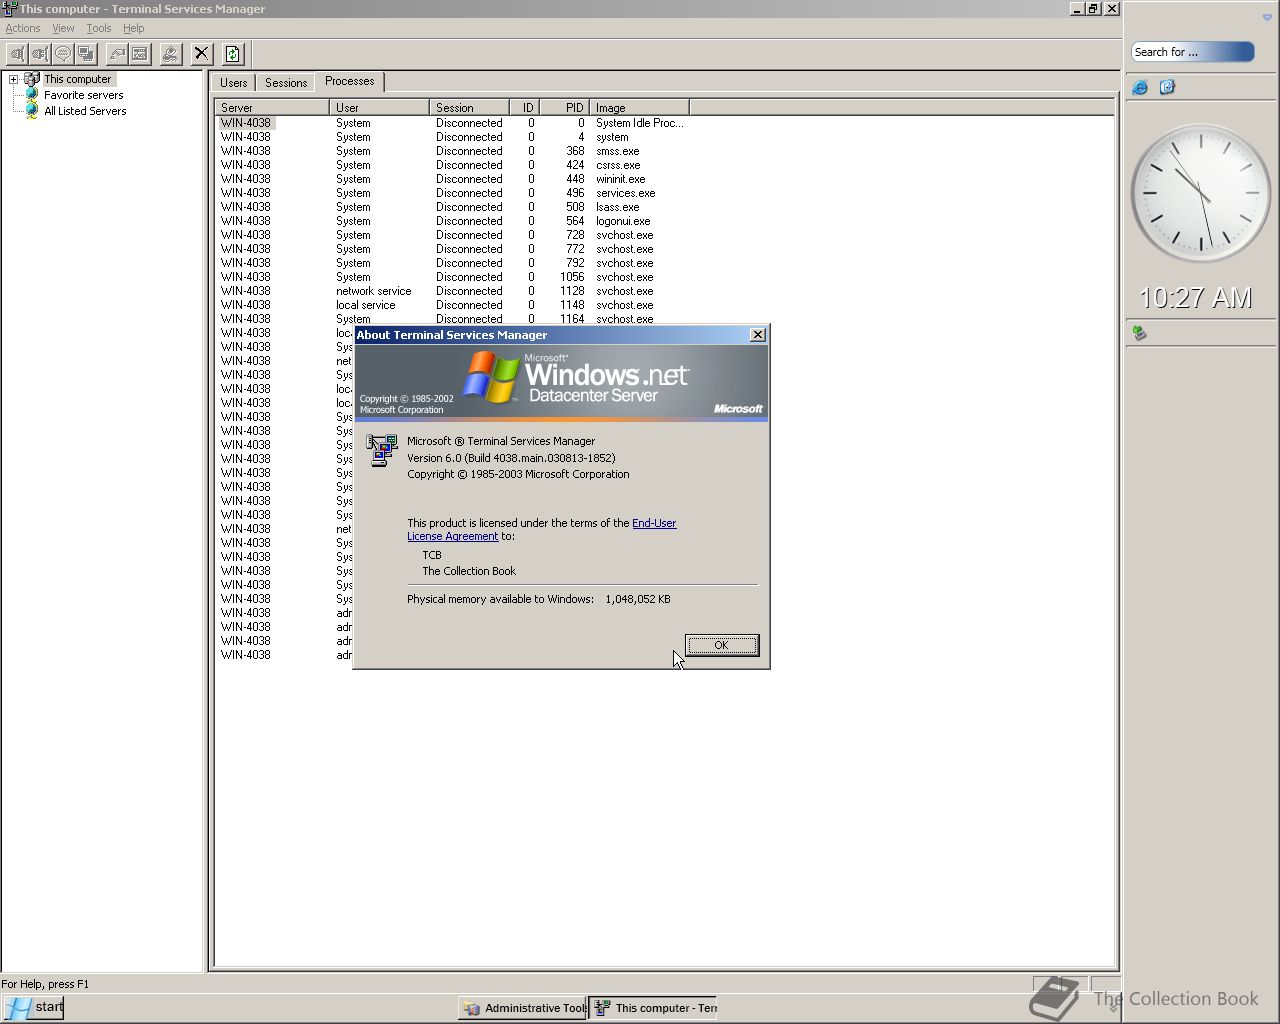1280x1024 pixels.
Task: Click the Remote Control toolbar icon
Action: pyautogui.click(x=86, y=54)
